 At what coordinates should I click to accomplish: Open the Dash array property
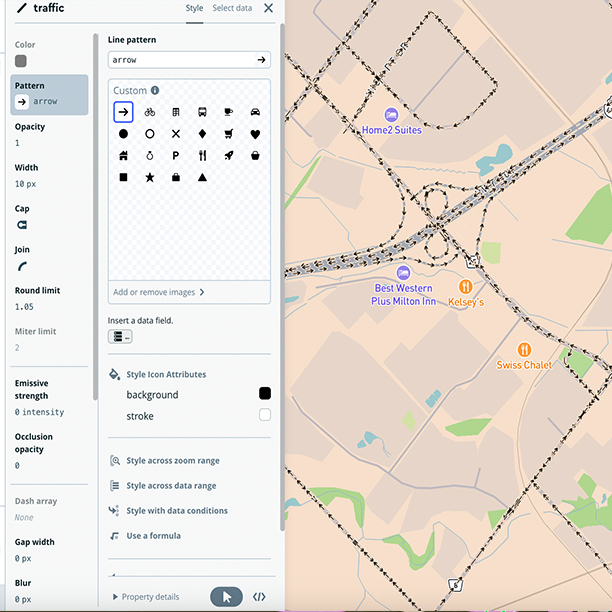(x=49, y=509)
